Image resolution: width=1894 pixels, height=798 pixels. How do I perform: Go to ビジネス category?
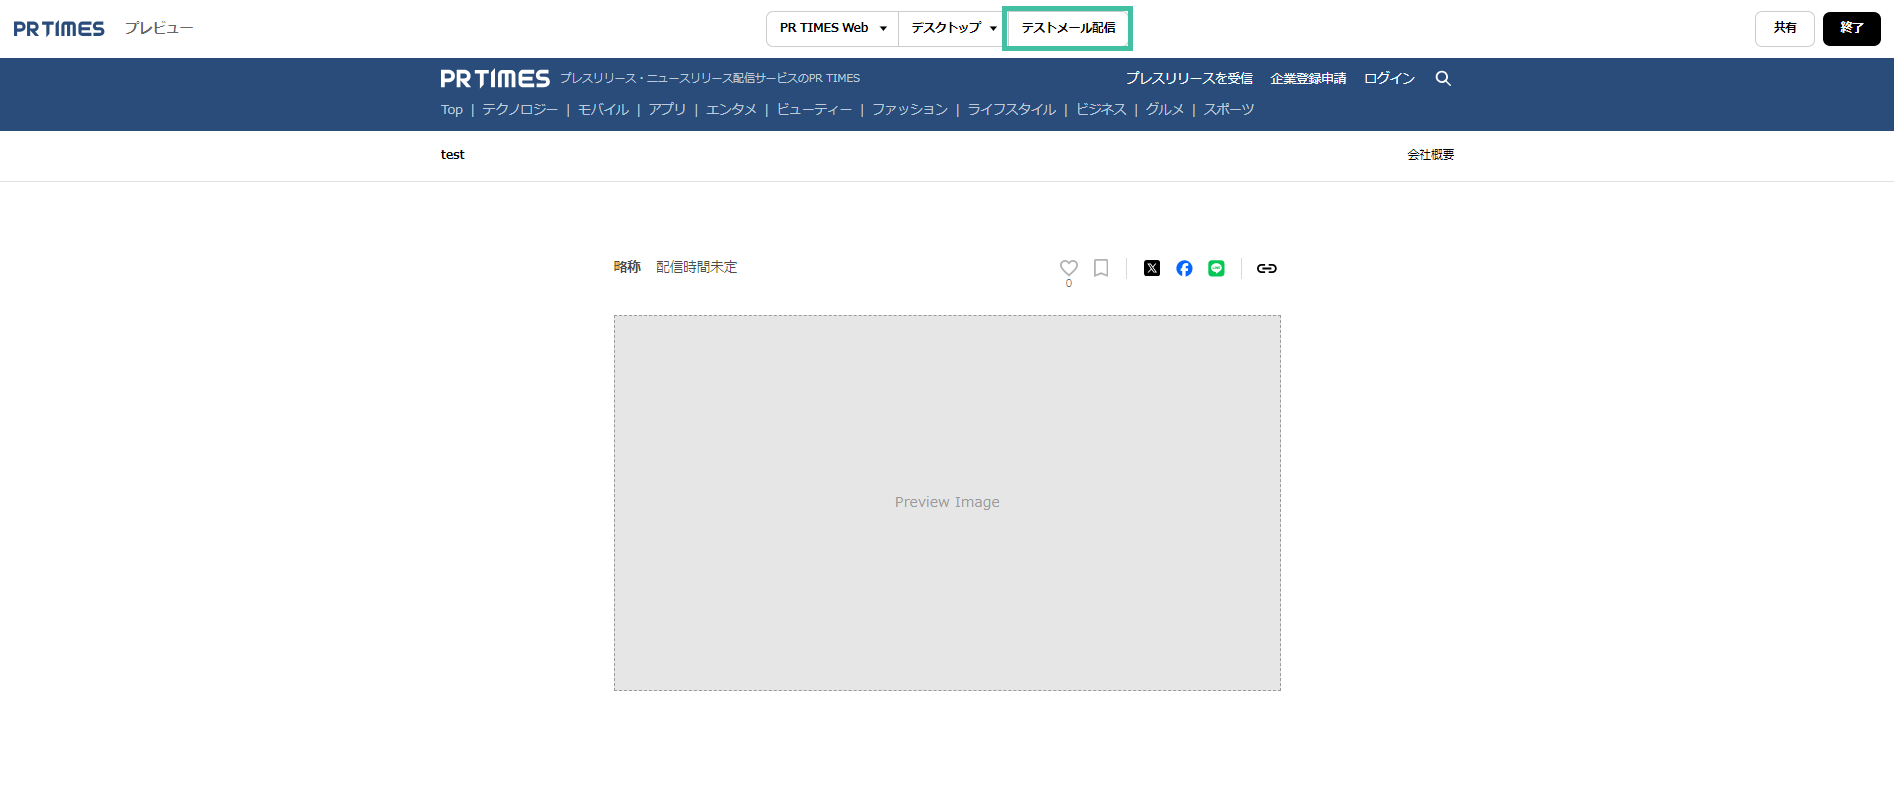coord(1101,110)
